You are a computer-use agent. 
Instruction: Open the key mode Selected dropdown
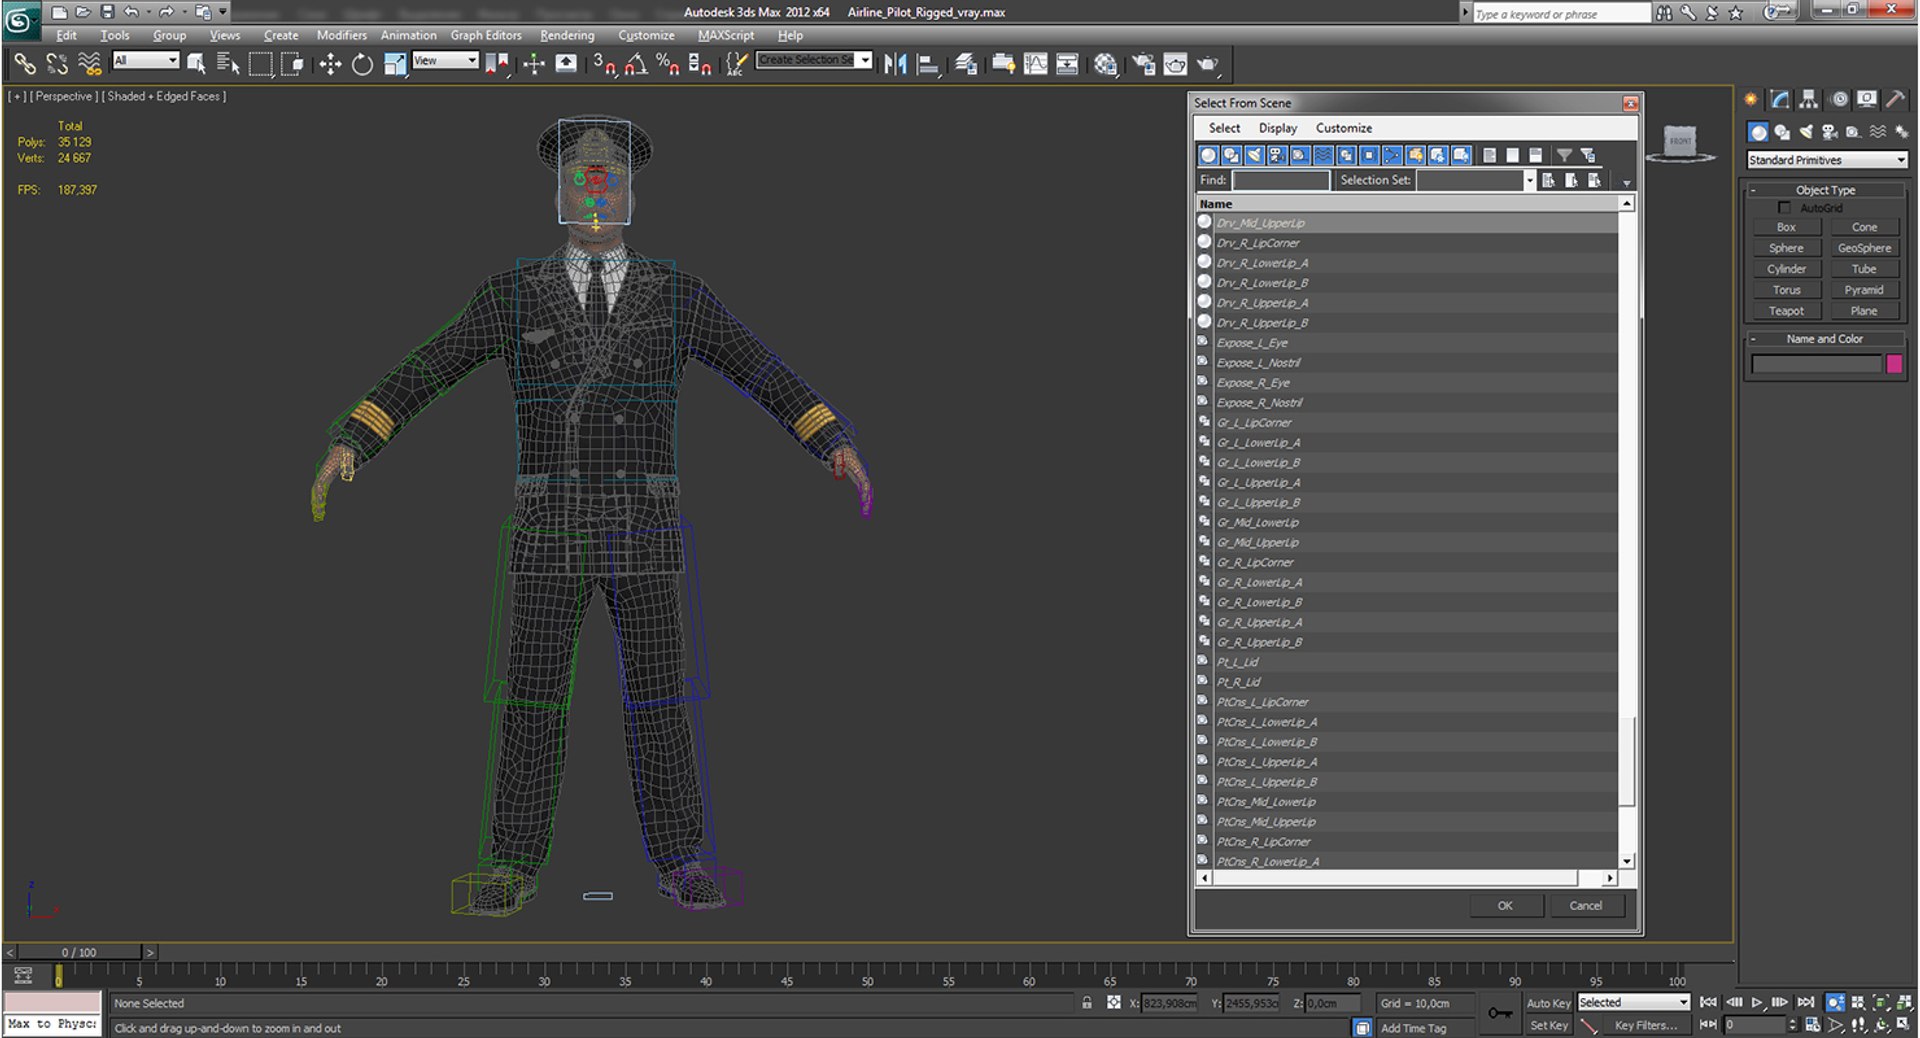[x=1634, y=1003]
